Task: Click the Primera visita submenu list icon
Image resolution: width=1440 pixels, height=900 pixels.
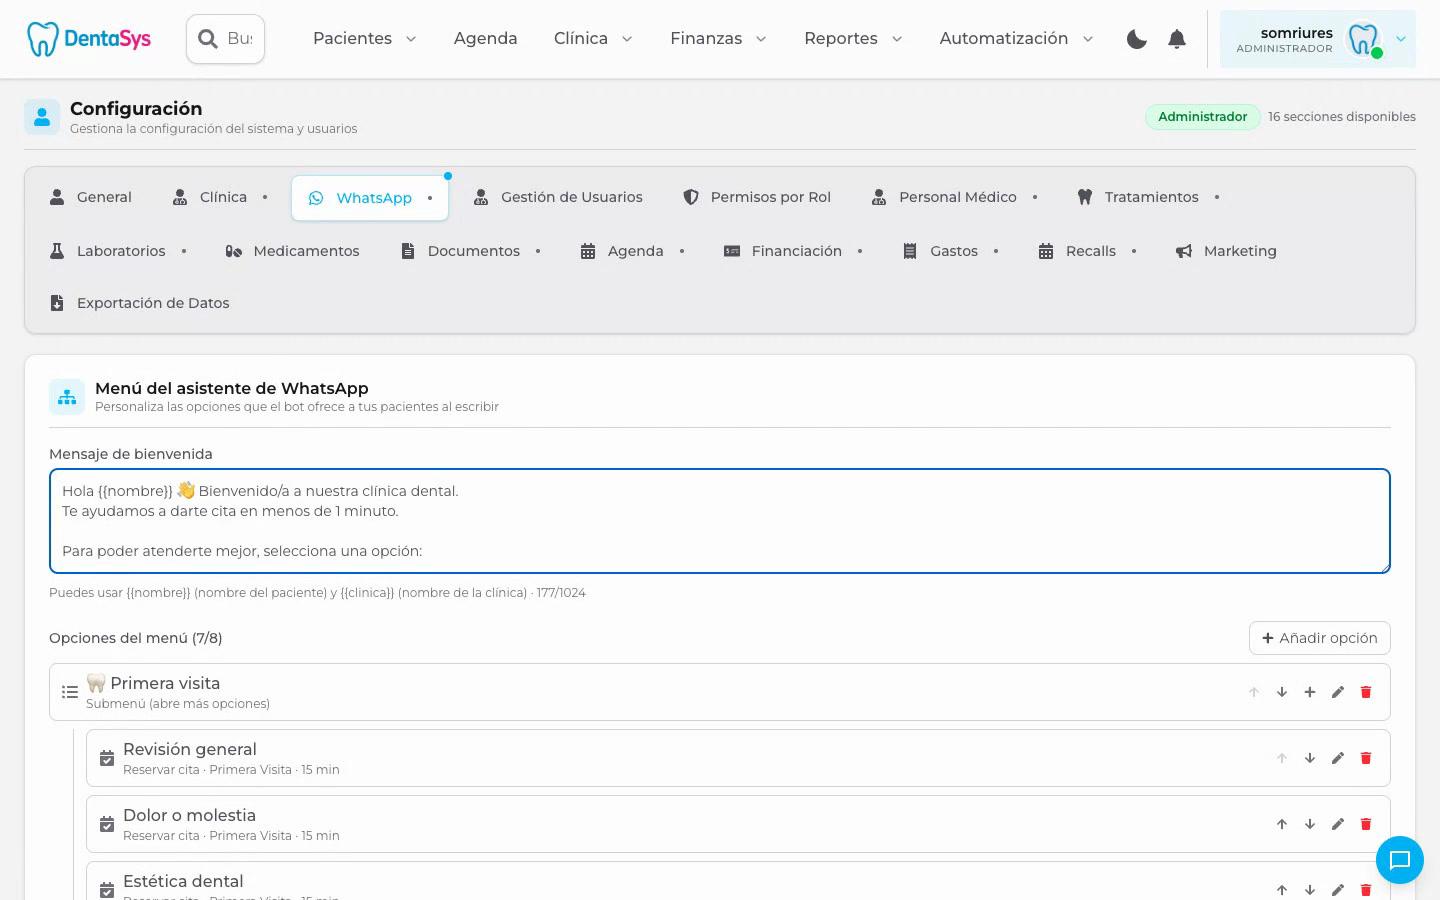Action: 70,692
